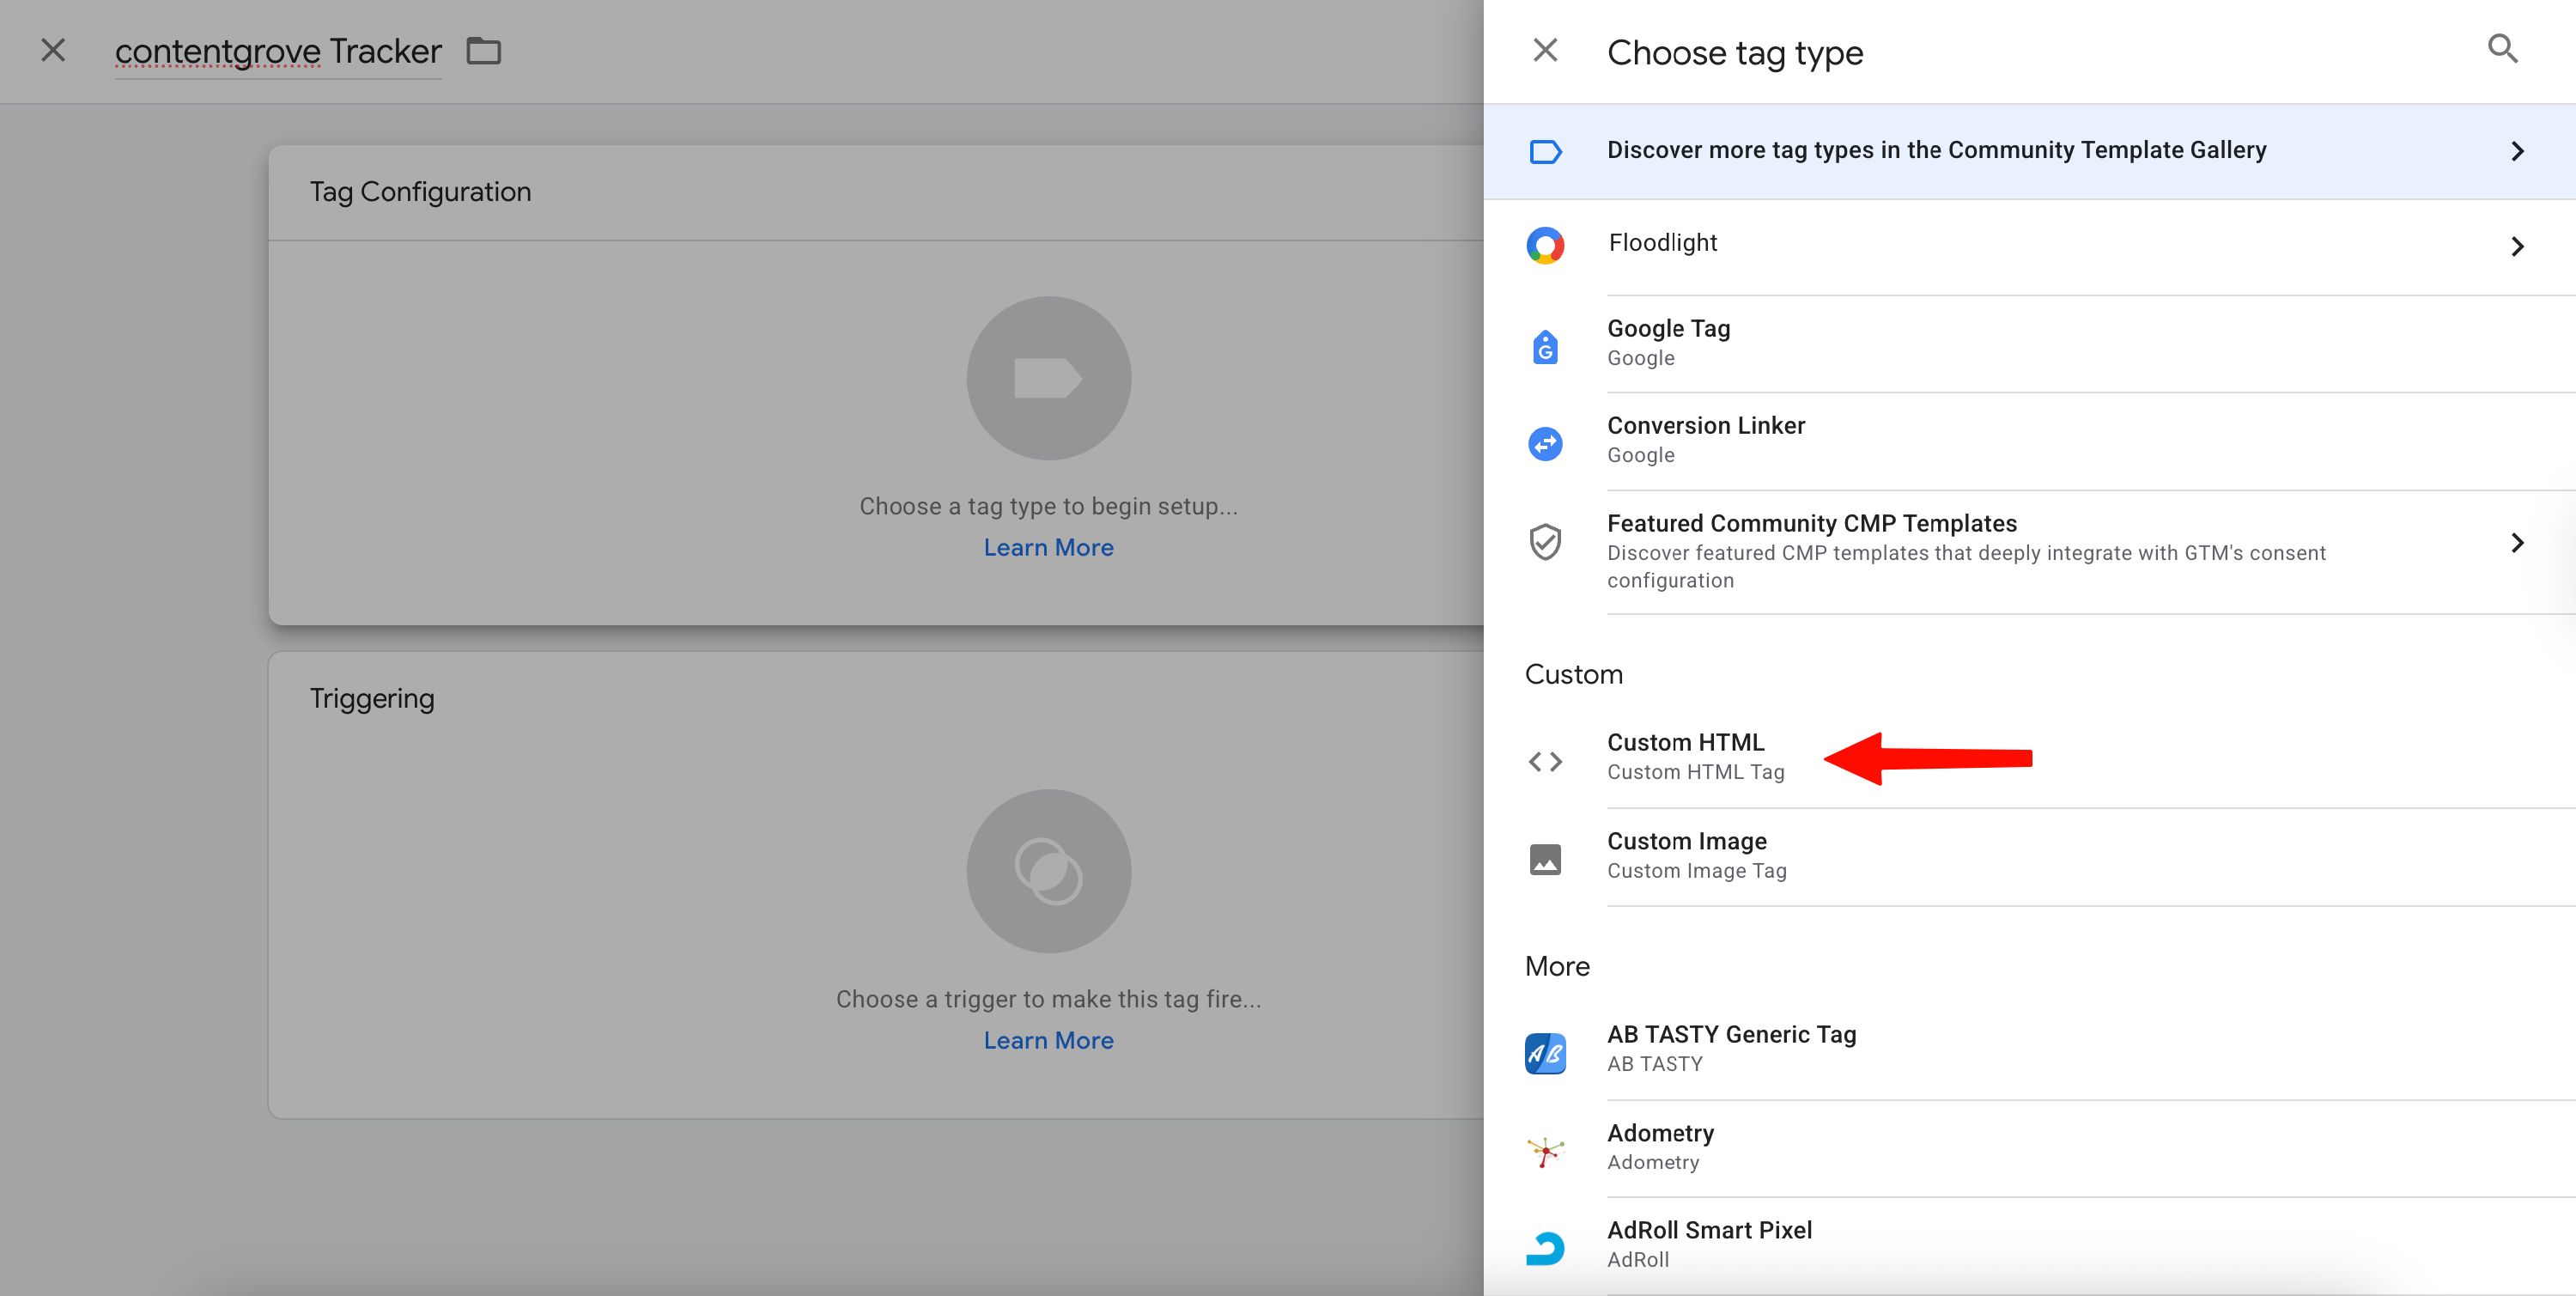Open Learn More under Triggering

click(x=1048, y=1040)
